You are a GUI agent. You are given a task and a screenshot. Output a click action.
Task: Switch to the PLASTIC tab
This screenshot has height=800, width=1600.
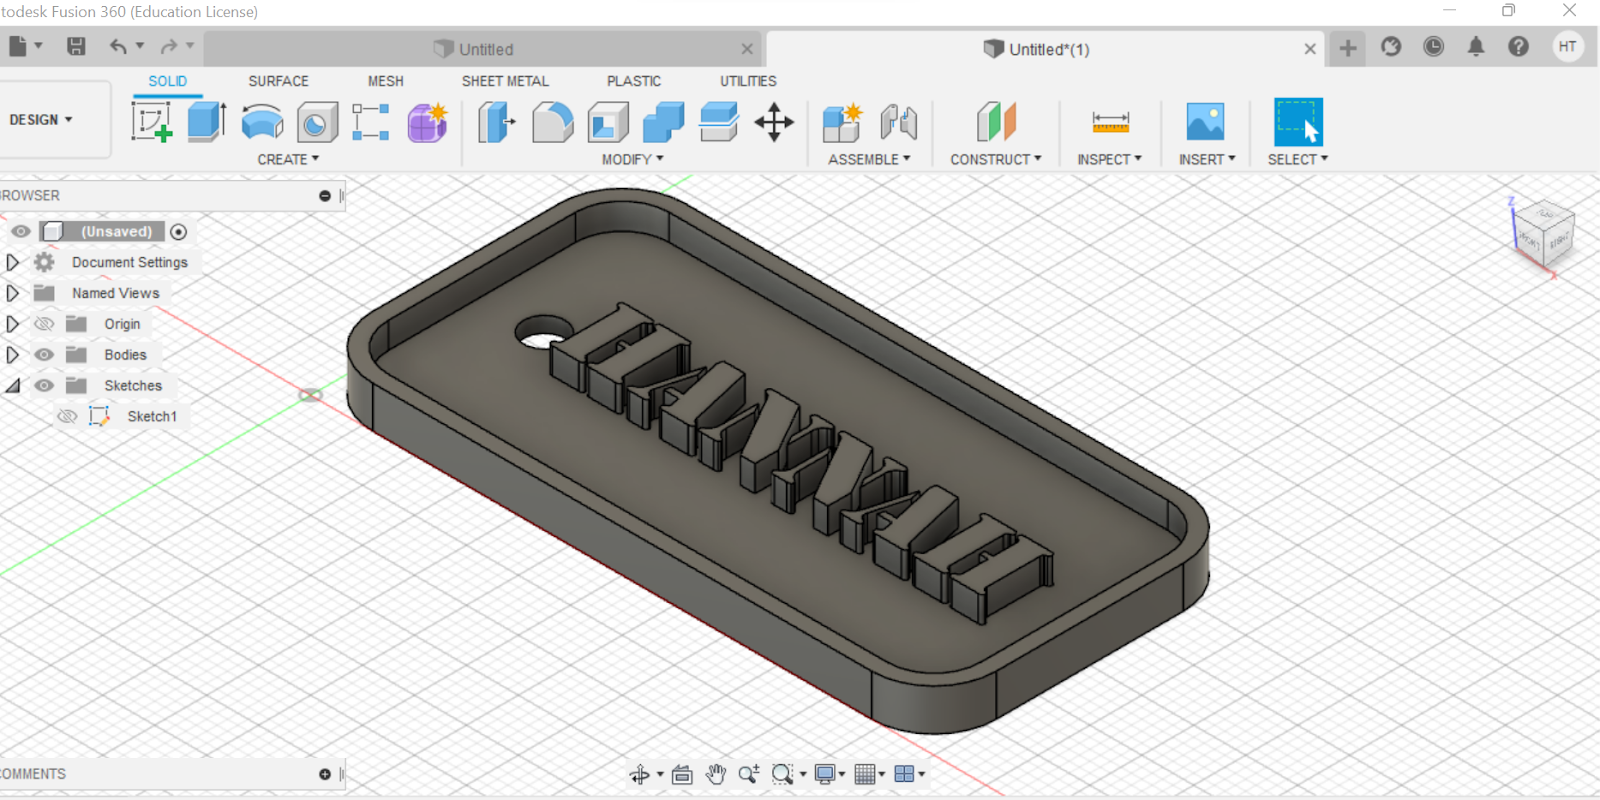click(x=633, y=81)
